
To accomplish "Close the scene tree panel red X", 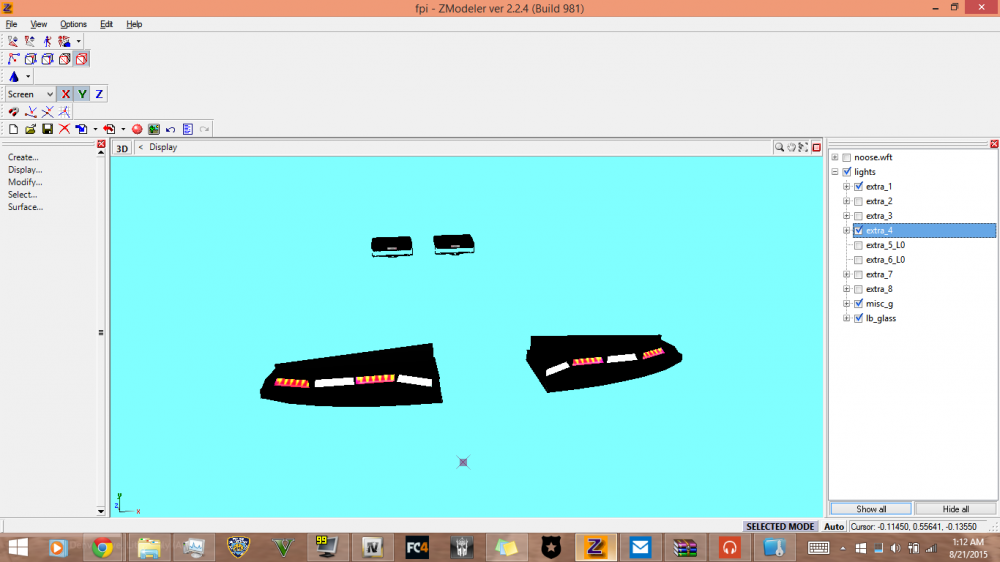I will click(994, 144).
